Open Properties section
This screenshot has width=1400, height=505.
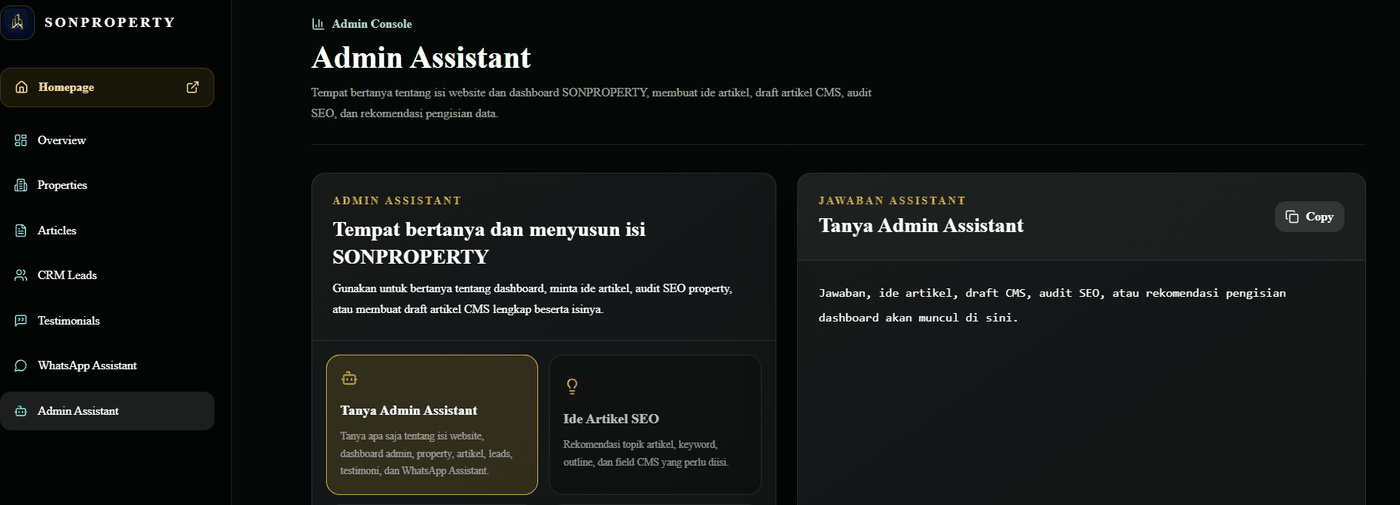(107, 185)
